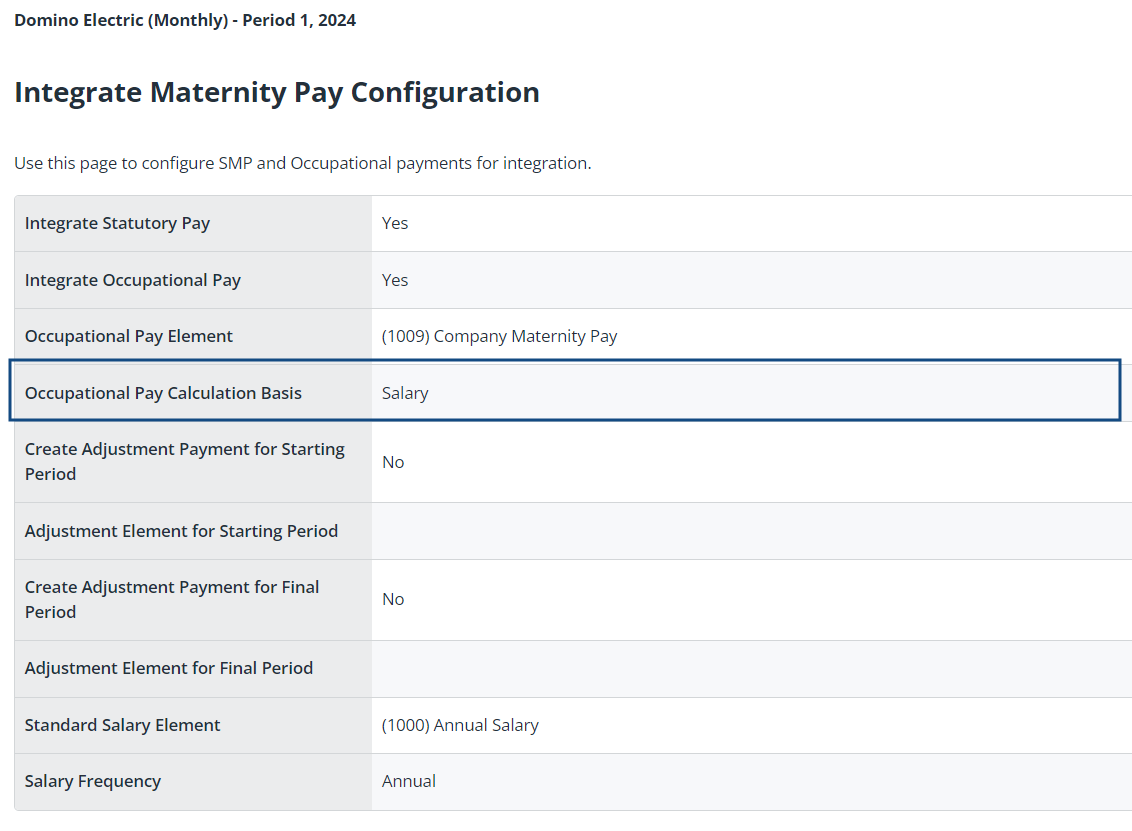Click the Salary calculation basis value

[x=405, y=393]
